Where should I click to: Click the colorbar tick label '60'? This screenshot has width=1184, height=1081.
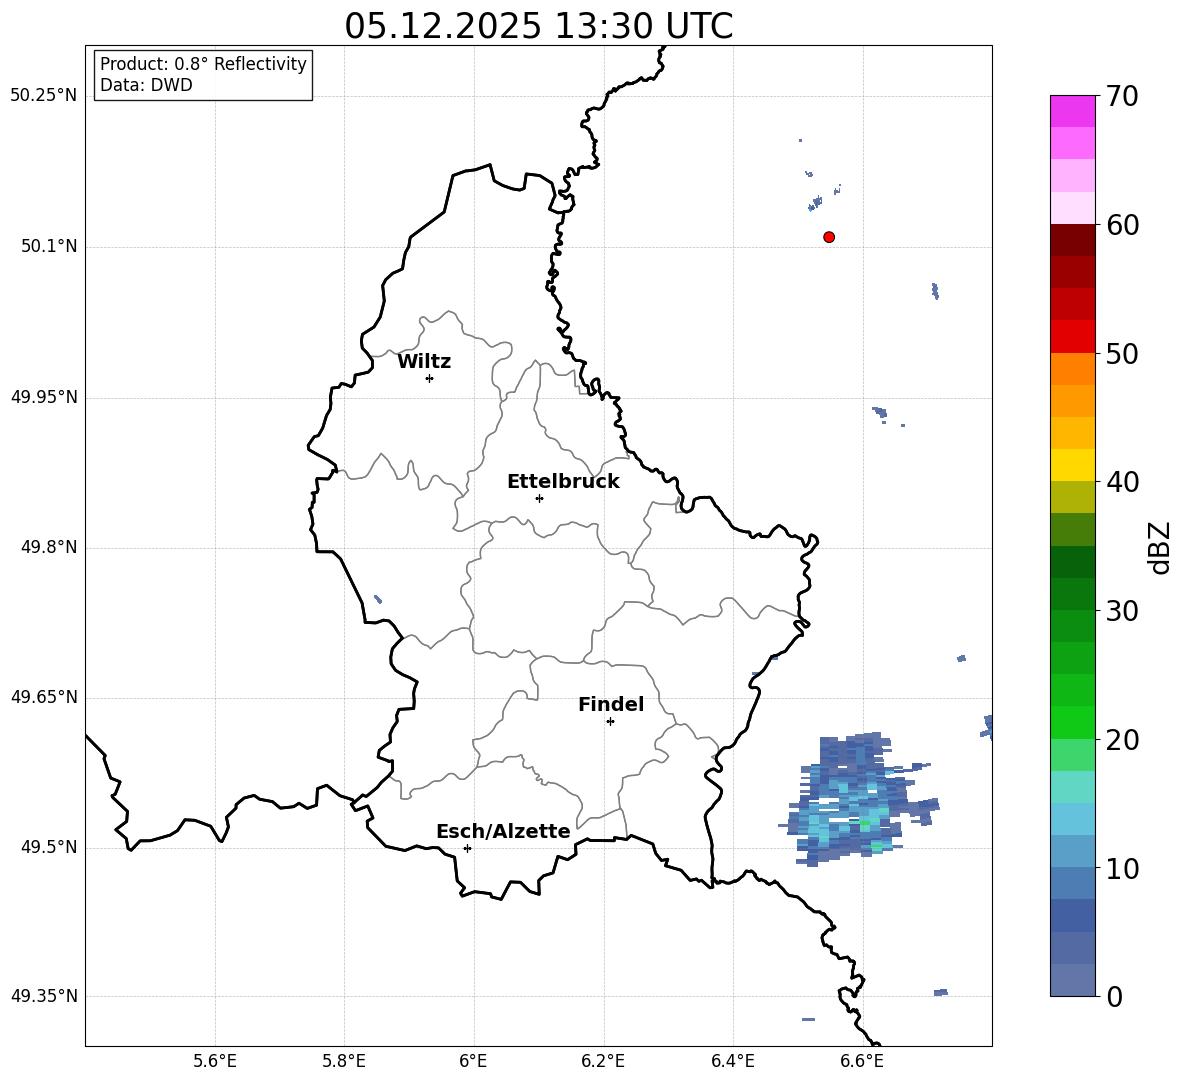(x=1122, y=225)
